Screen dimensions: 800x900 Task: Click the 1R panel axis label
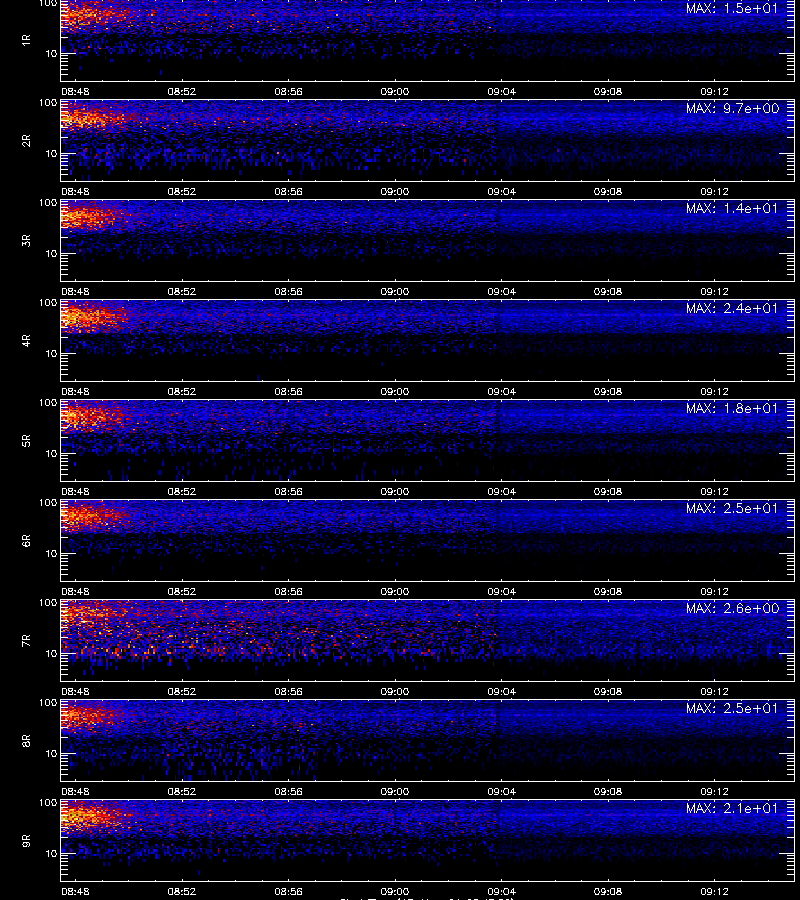26,41
